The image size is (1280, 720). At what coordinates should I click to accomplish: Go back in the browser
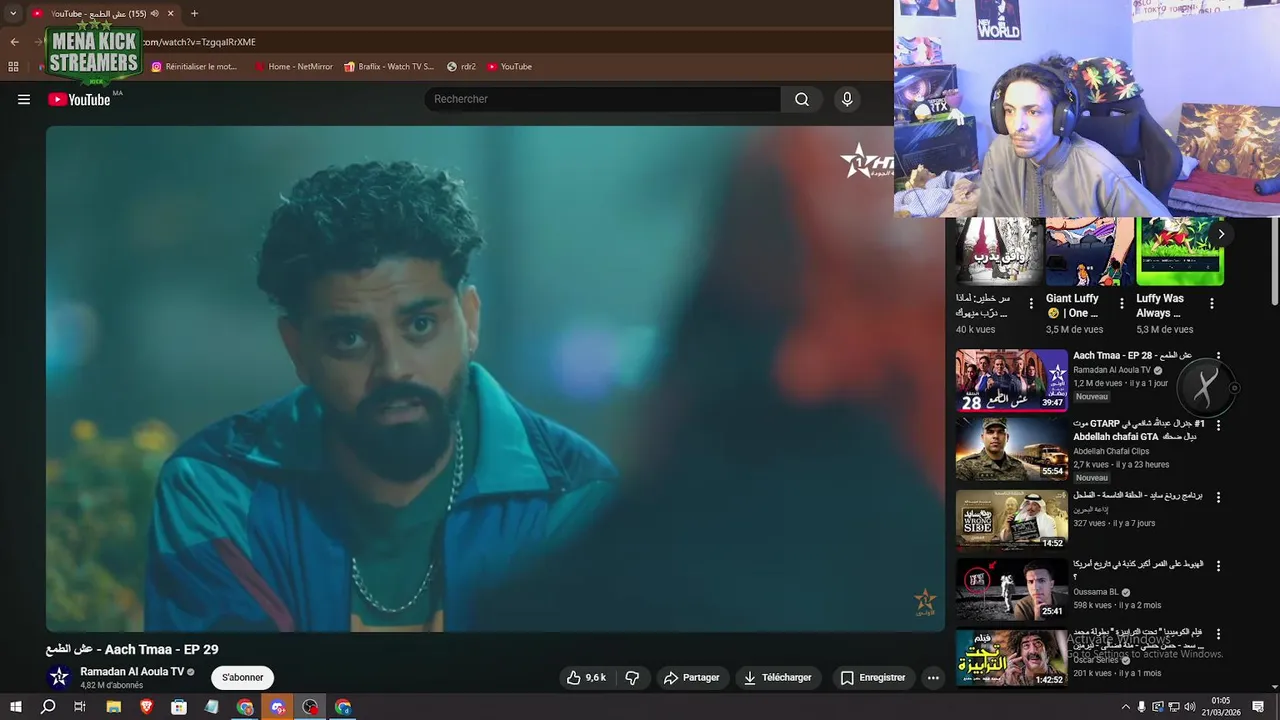point(14,42)
